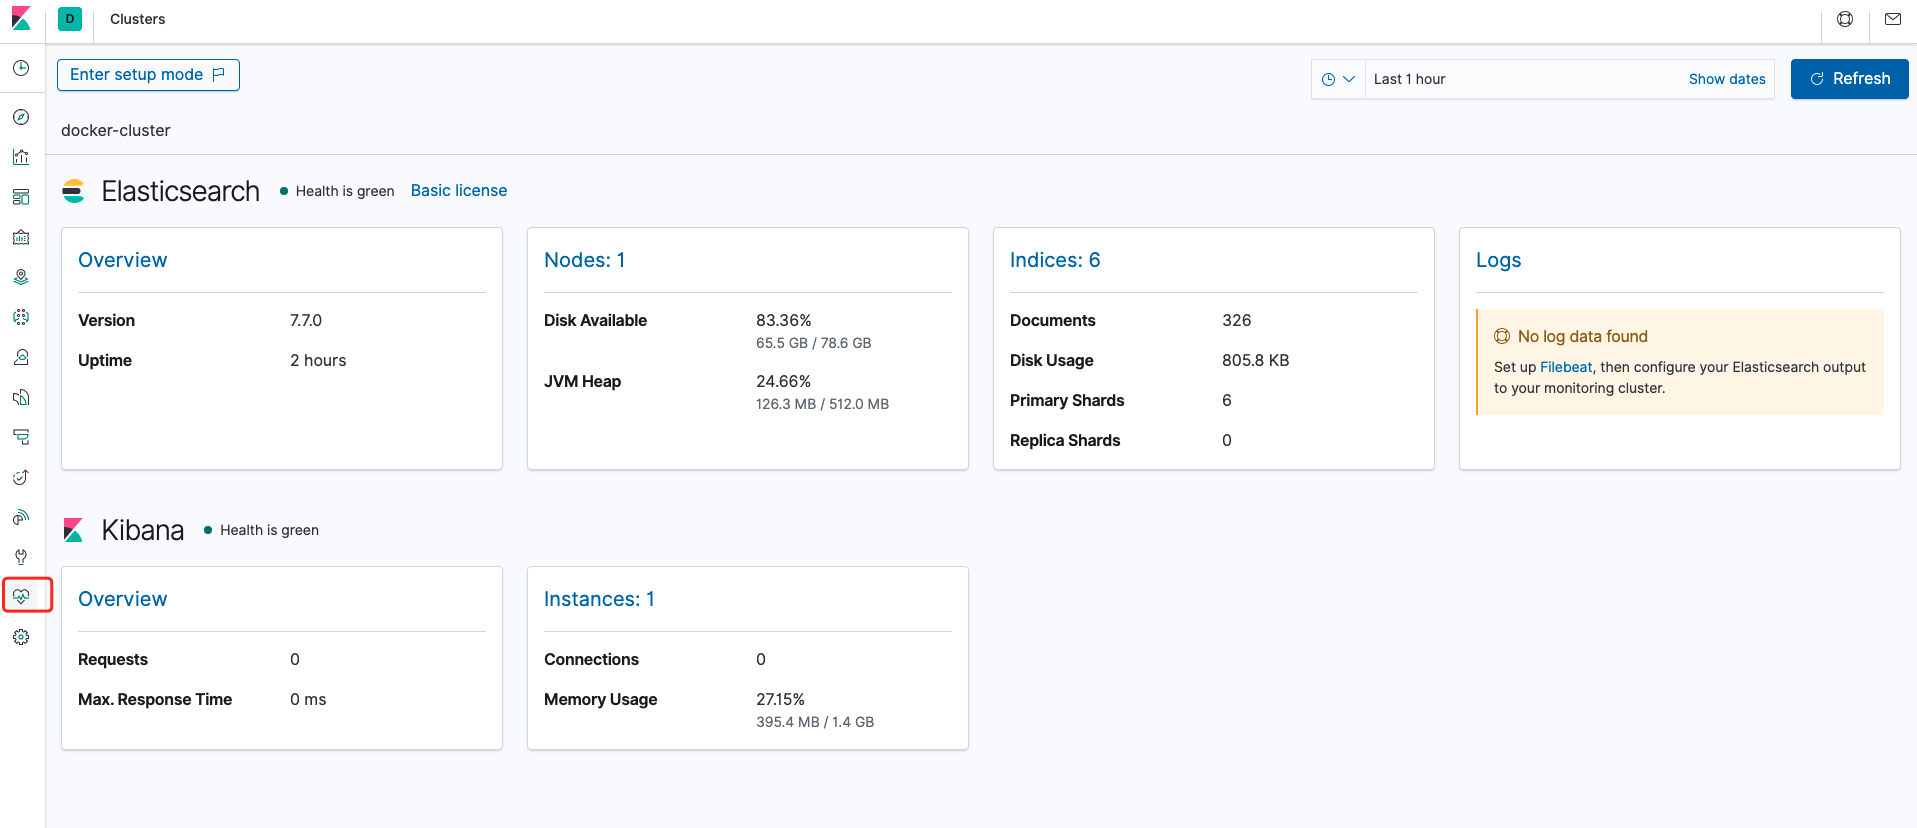This screenshot has width=1917, height=828.
Task: Open Visualize chart icon in sidebar
Action: pos(21,157)
